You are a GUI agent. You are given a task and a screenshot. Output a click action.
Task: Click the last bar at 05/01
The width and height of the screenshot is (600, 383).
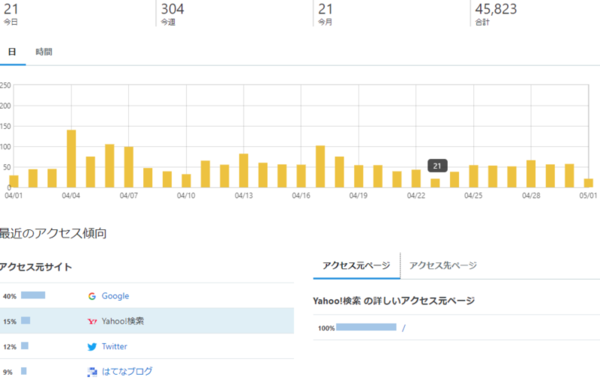(589, 183)
